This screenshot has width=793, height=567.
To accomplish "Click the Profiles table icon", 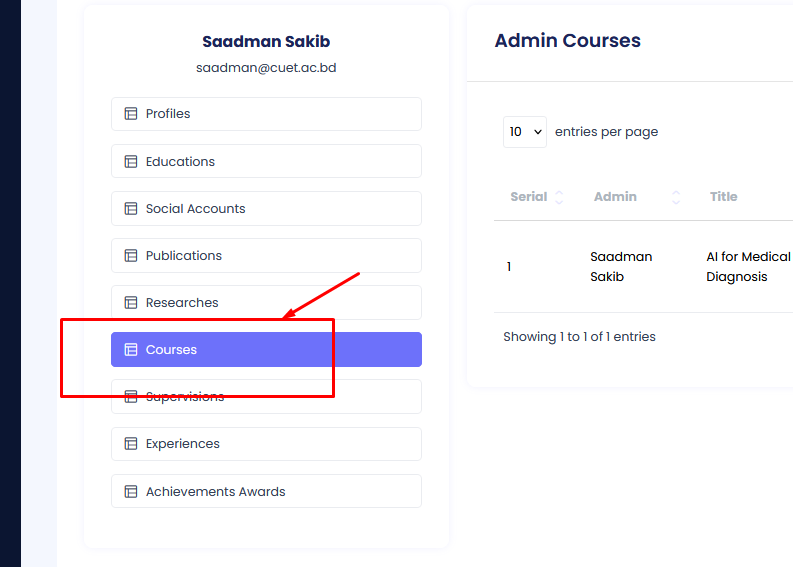I will tap(130, 114).
